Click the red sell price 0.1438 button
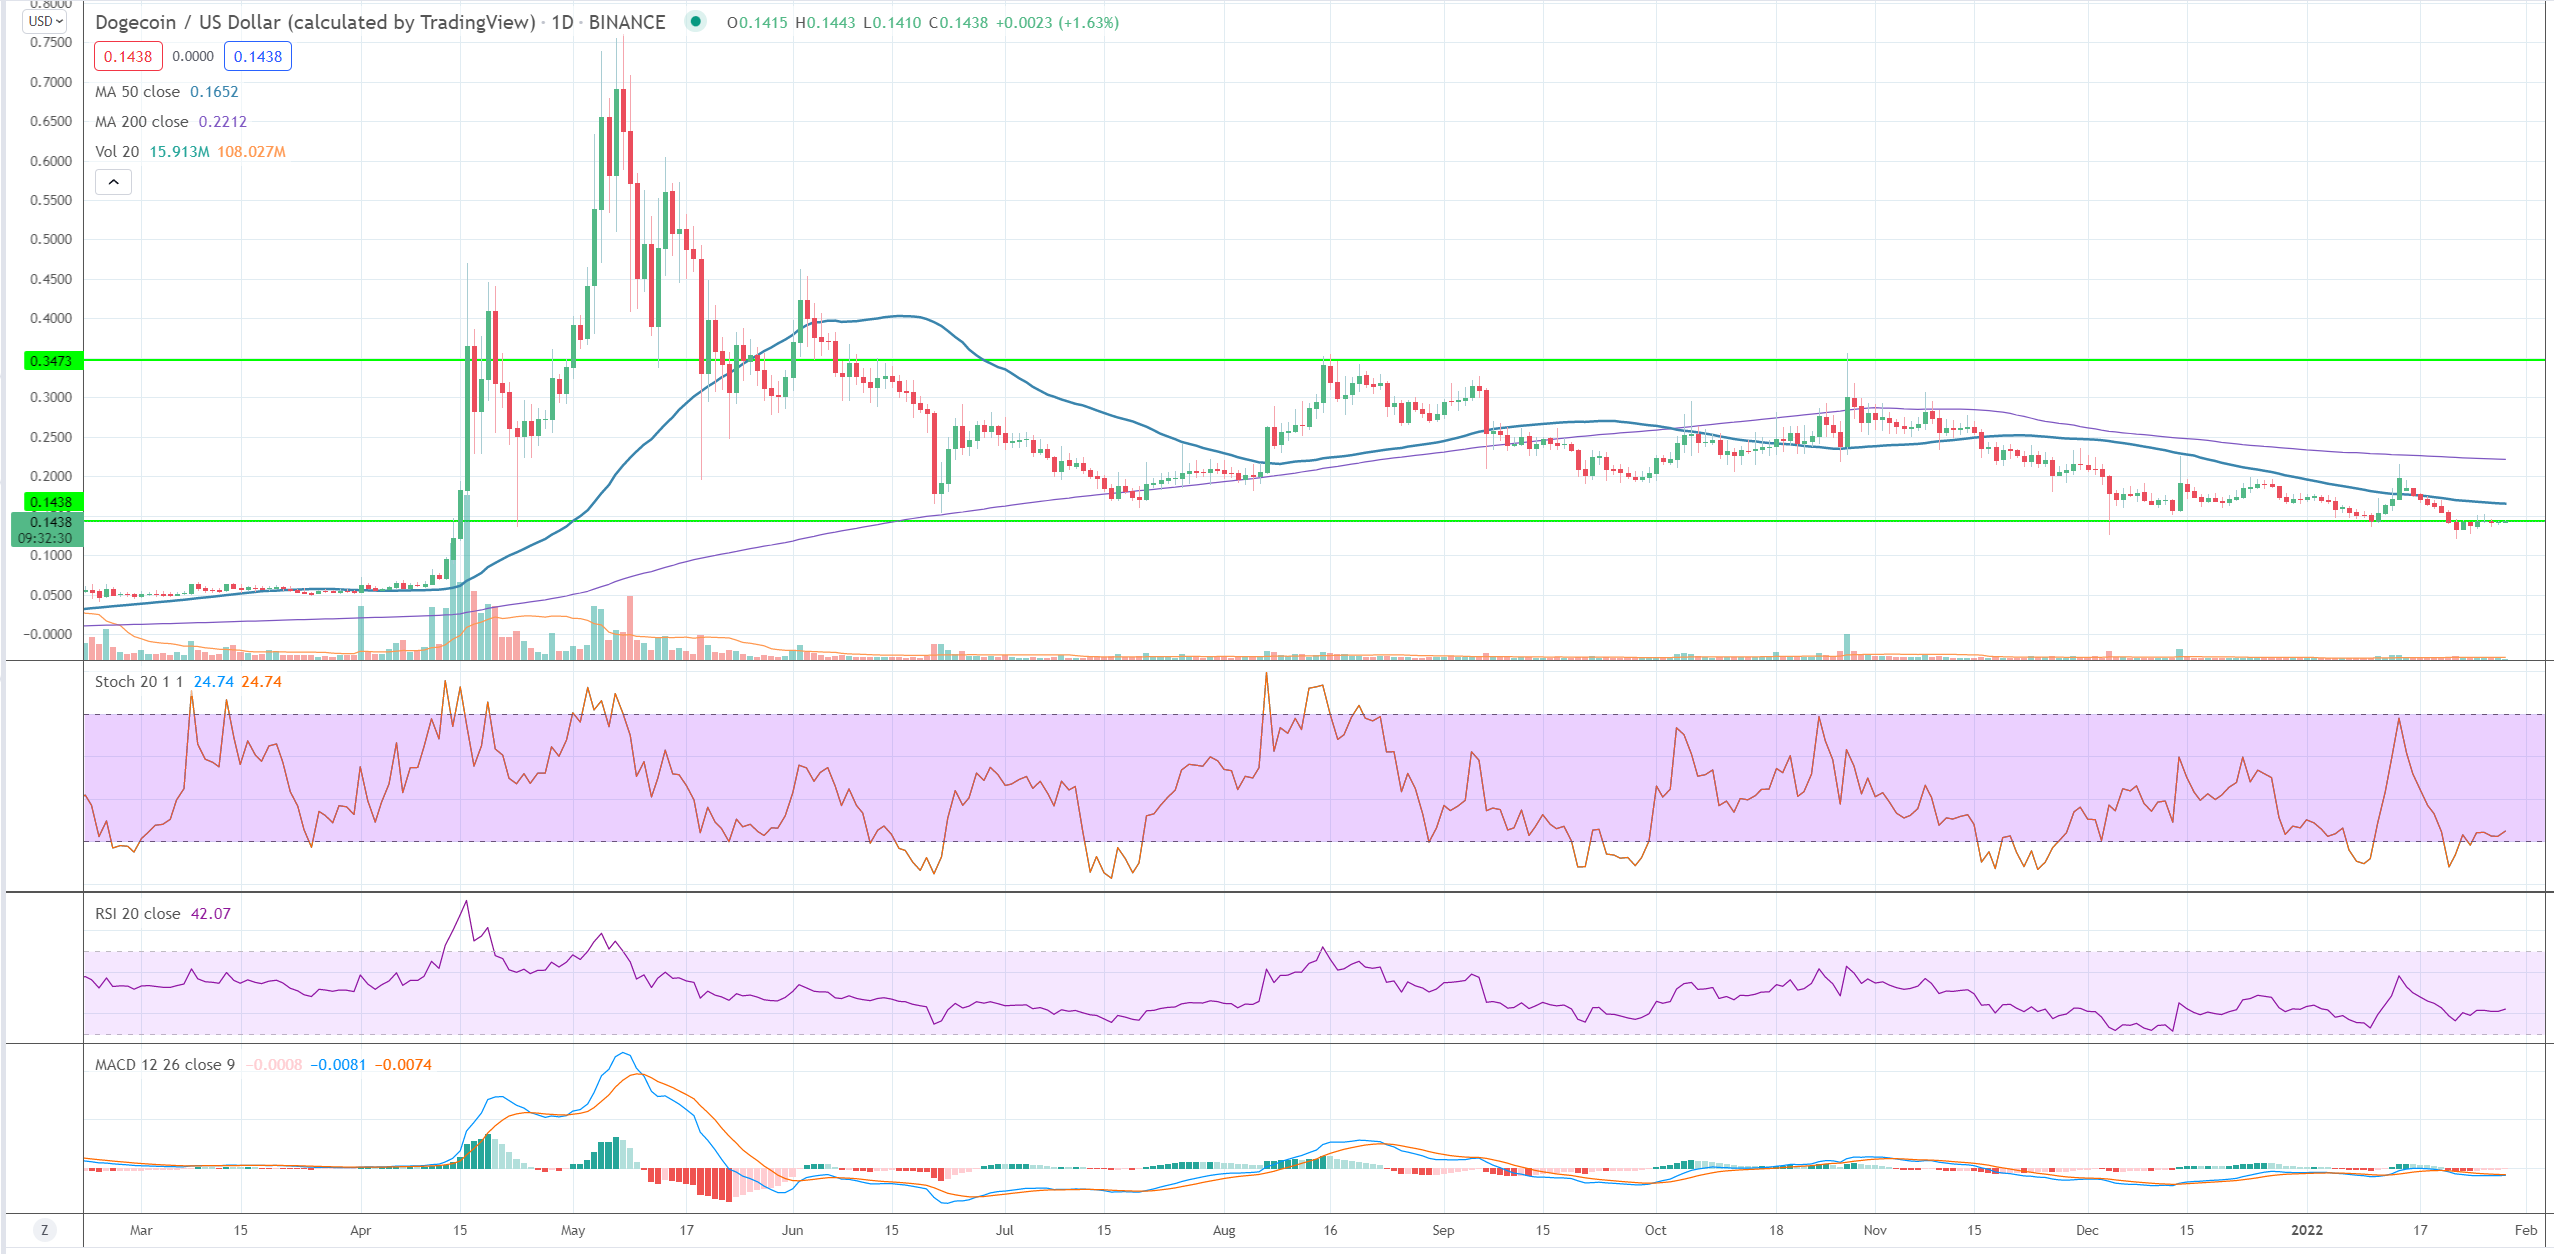Screen dimensions: 2554x1254 (128, 57)
